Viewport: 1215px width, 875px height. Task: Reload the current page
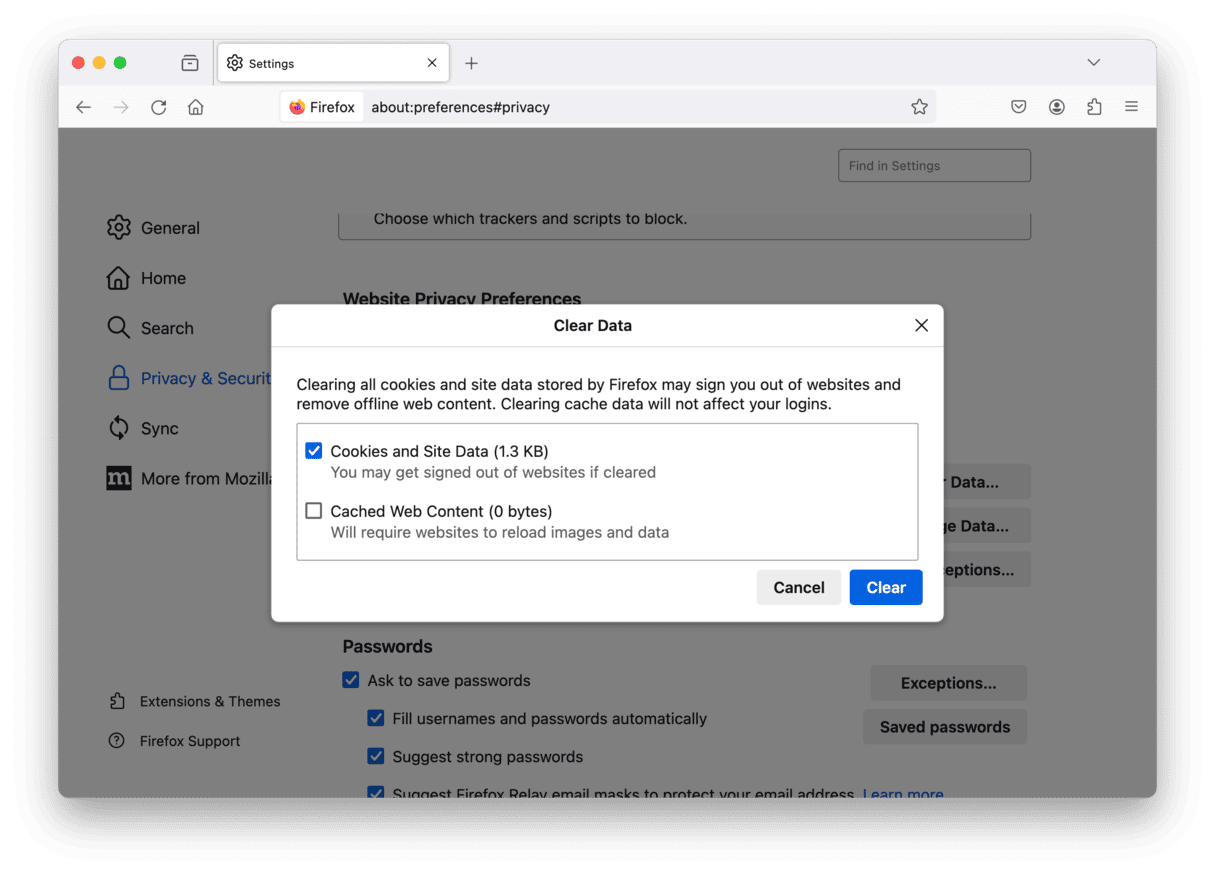[x=159, y=107]
